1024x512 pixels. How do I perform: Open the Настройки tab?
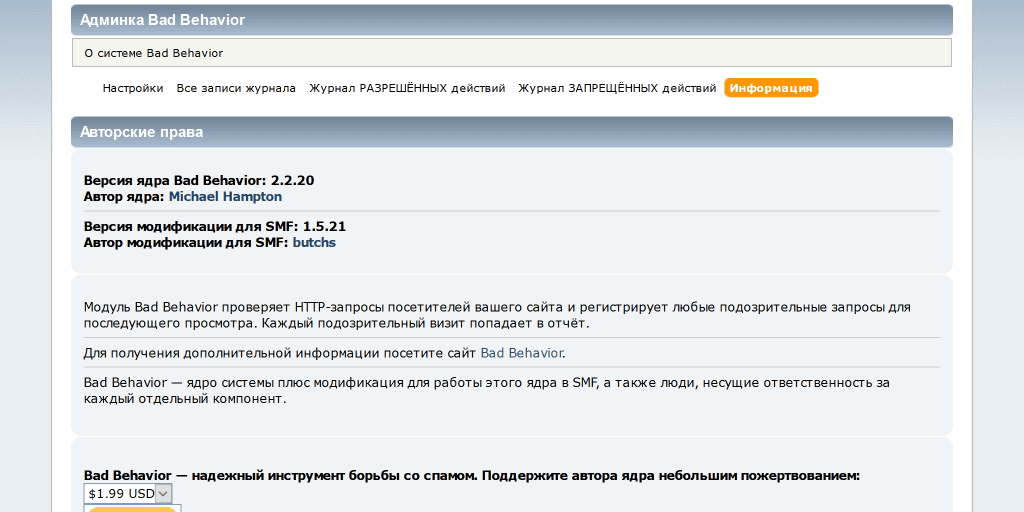[x=132, y=88]
